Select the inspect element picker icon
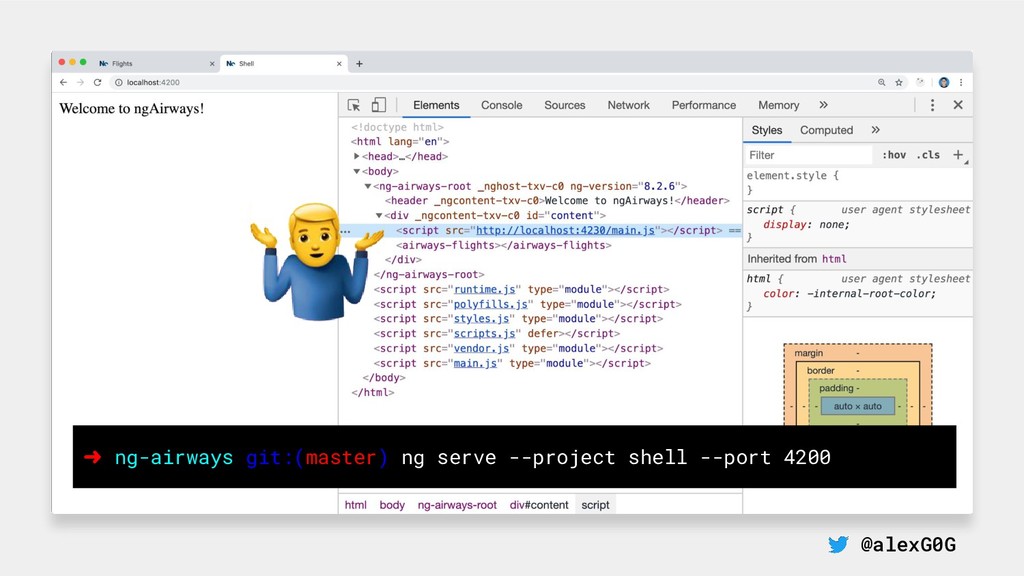This screenshot has width=1024, height=576. point(354,105)
